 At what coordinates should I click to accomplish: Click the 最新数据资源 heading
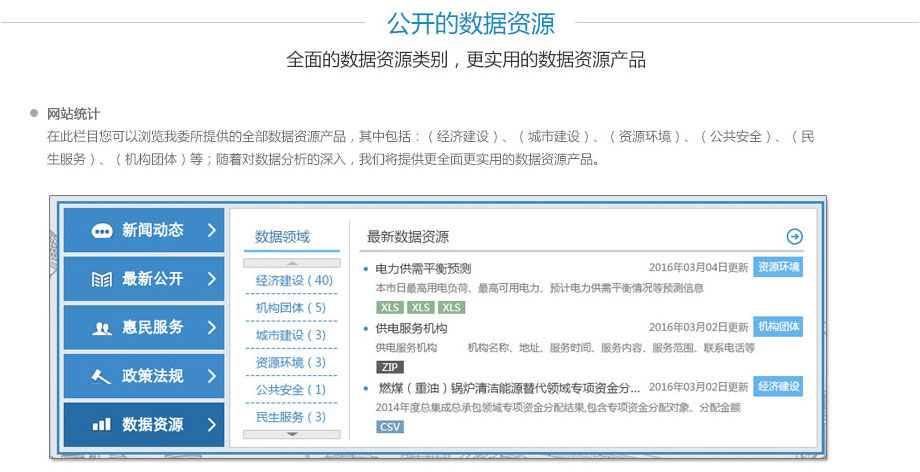coord(408,237)
